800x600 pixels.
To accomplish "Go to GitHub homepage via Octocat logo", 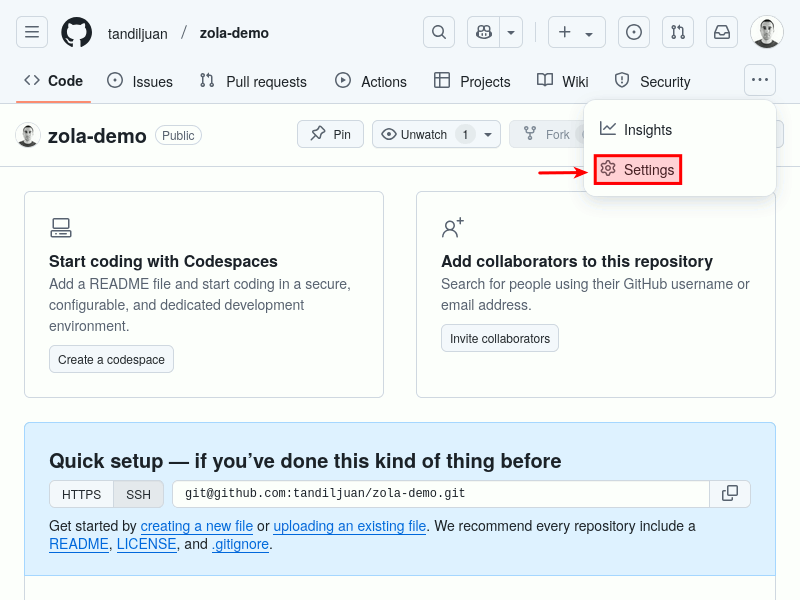I will pos(77,32).
